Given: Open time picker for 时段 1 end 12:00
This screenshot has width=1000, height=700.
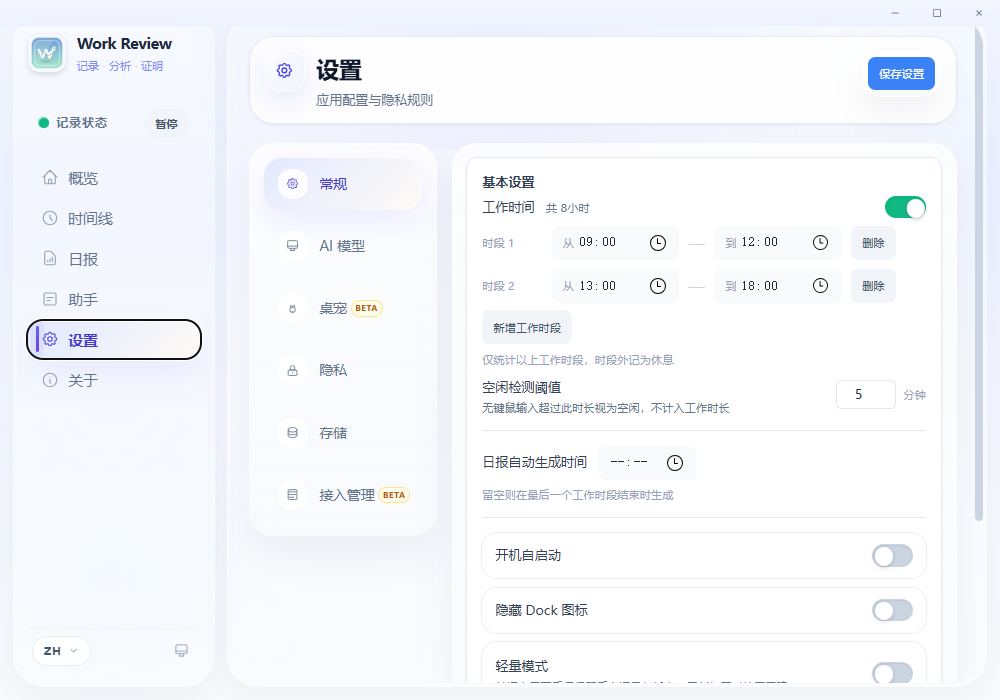Looking at the screenshot, I should click(820, 242).
